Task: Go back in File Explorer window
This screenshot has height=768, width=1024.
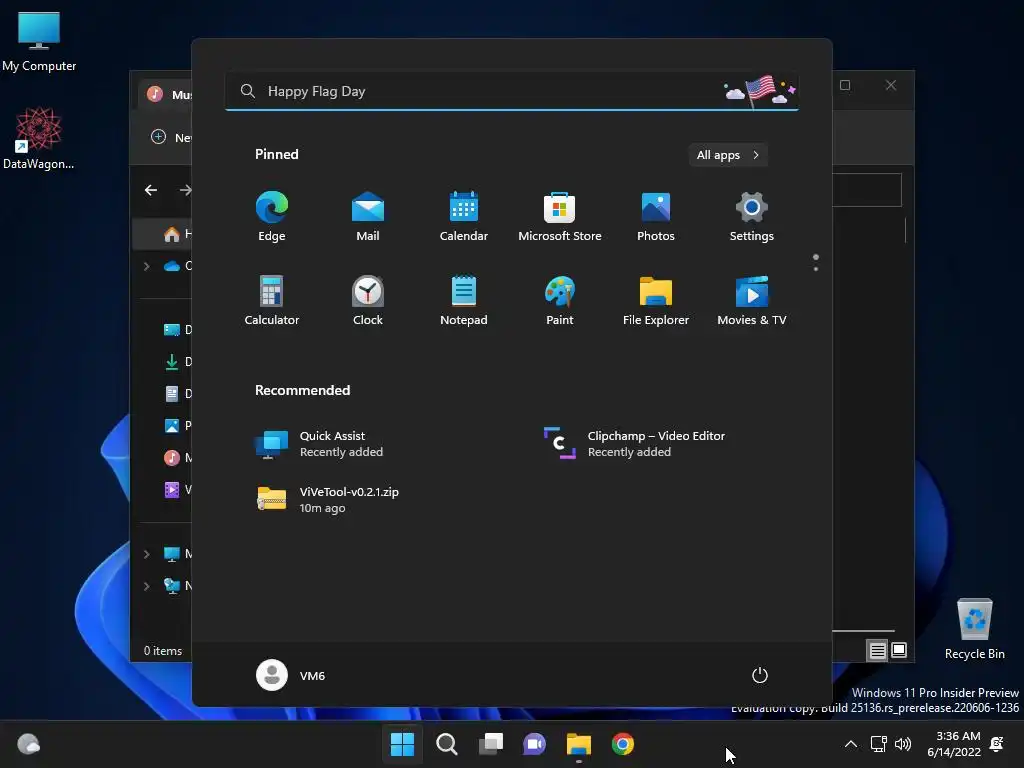Action: 151,190
